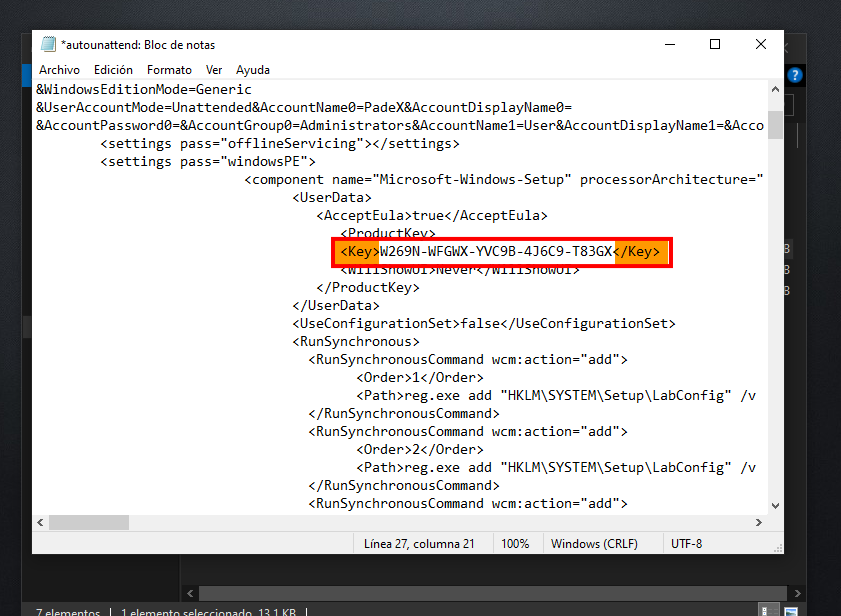Click Notepad's horizontal scrollbar left arrow
Viewport: 841px width, 616px height.
40,522
